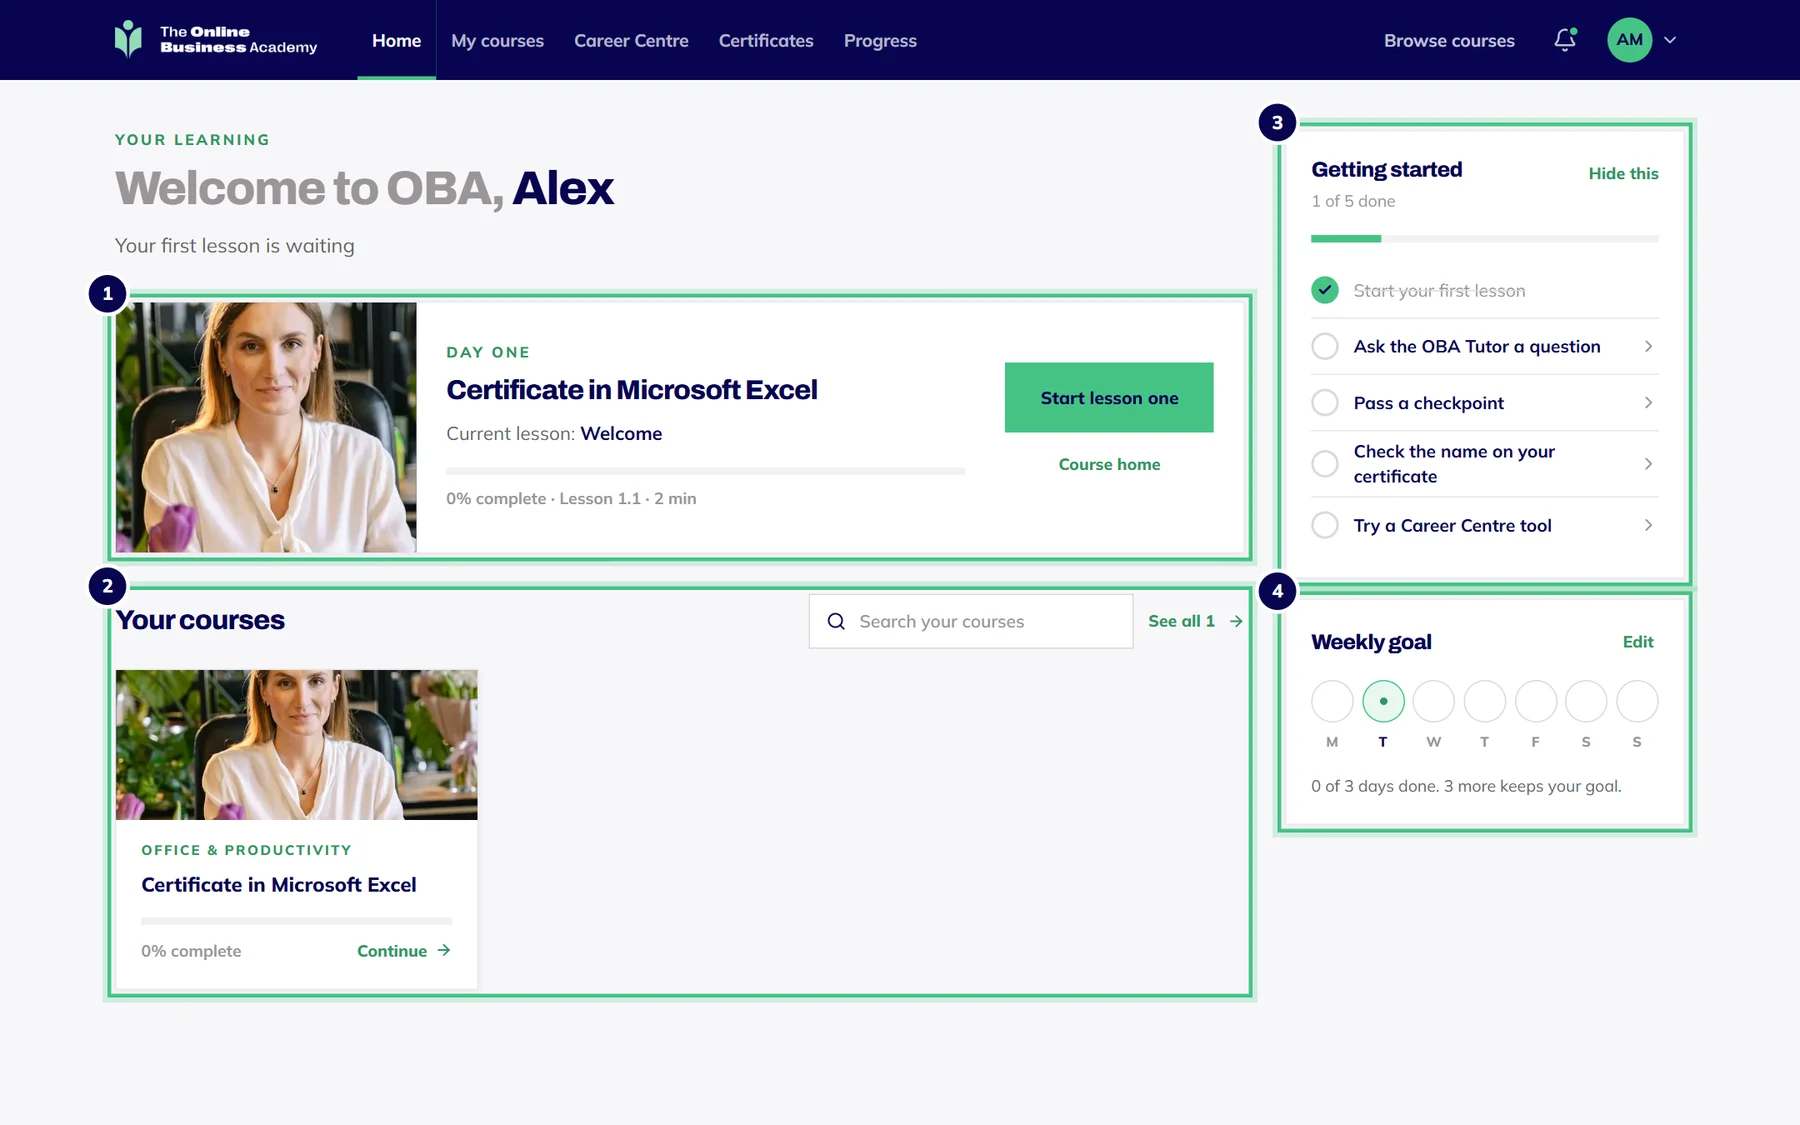Click the struck-through Start your first lesson text
Viewport: 1800px width, 1125px height.
pos(1439,290)
